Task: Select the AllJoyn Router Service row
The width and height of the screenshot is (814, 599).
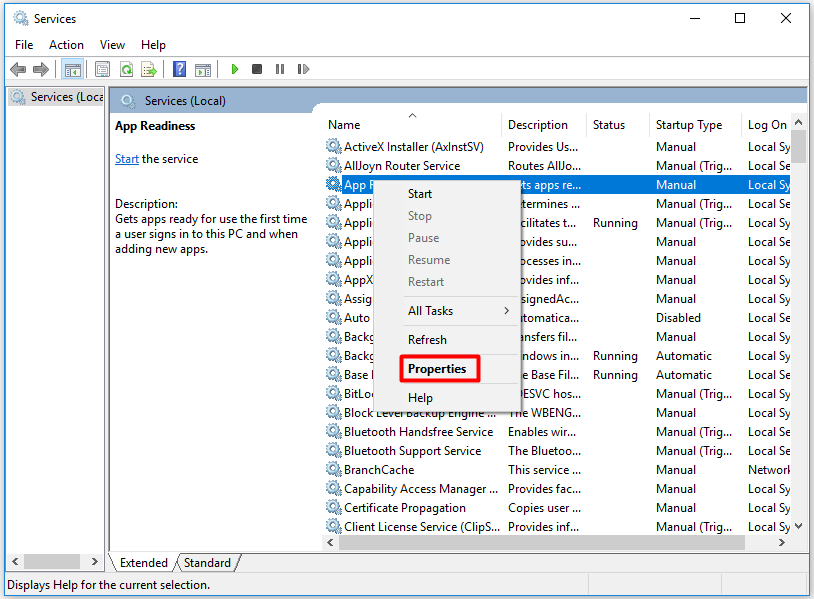Action: (558, 165)
